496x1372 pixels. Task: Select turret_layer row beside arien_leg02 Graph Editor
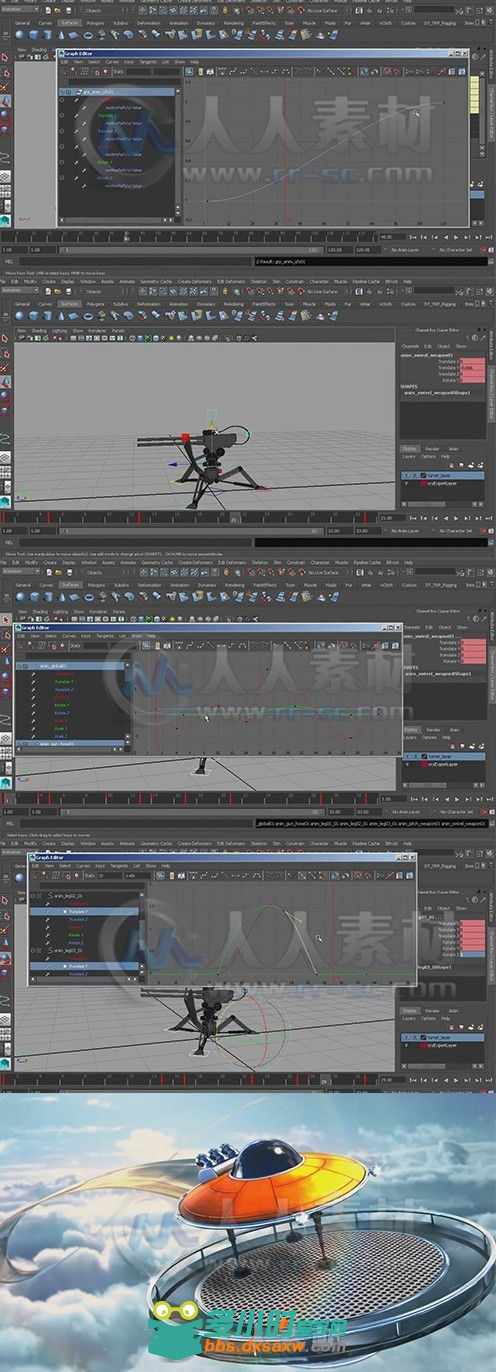pyautogui.click(x=442, y=1035)
